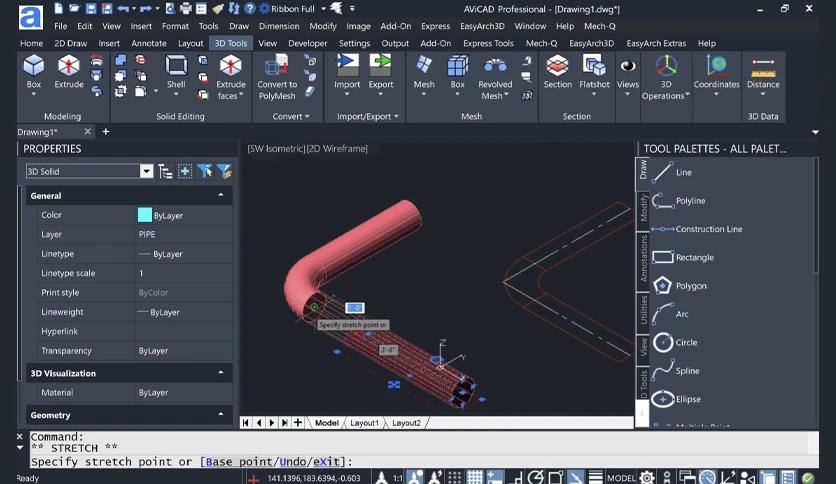Click the cyan Color swatch ByLayer

pyautogui.click(x=144, y=215)
